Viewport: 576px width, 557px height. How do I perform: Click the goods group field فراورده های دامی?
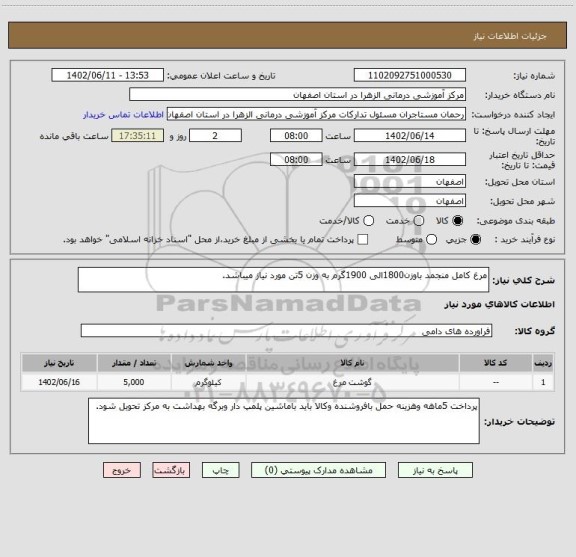point(286,331)
